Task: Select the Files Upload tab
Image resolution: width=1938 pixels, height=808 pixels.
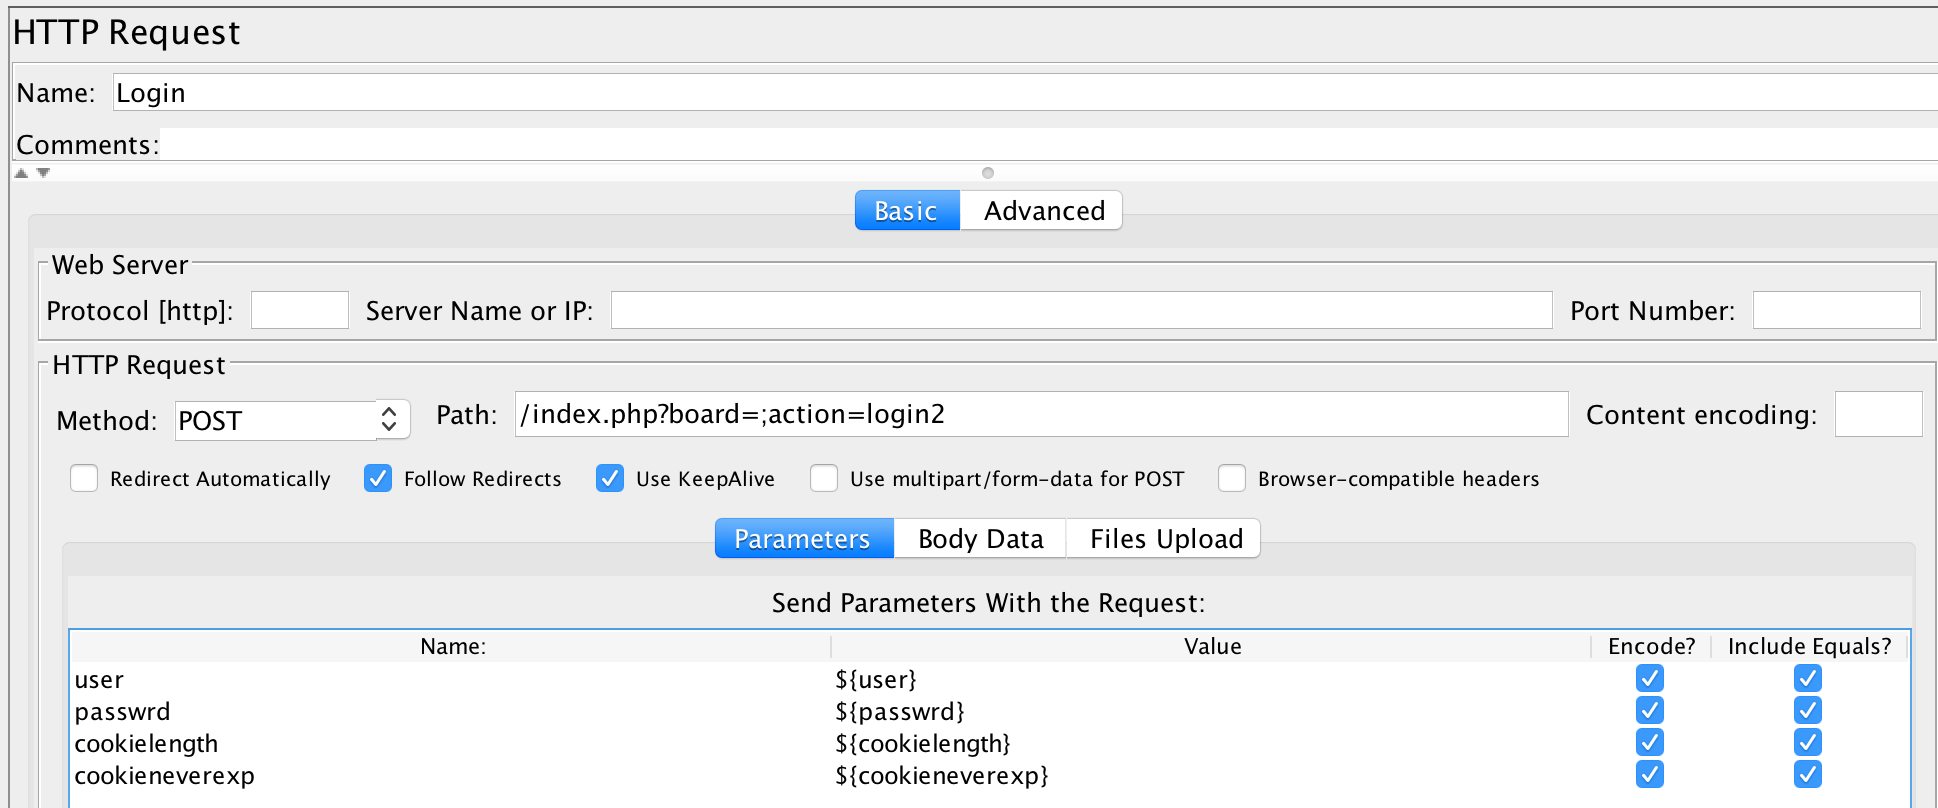Action: click(1162, 538)
